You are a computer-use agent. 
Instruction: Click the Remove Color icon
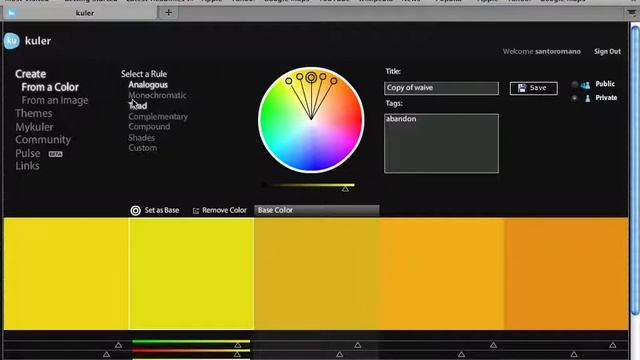pyautogui.click(x=196, y=211)
